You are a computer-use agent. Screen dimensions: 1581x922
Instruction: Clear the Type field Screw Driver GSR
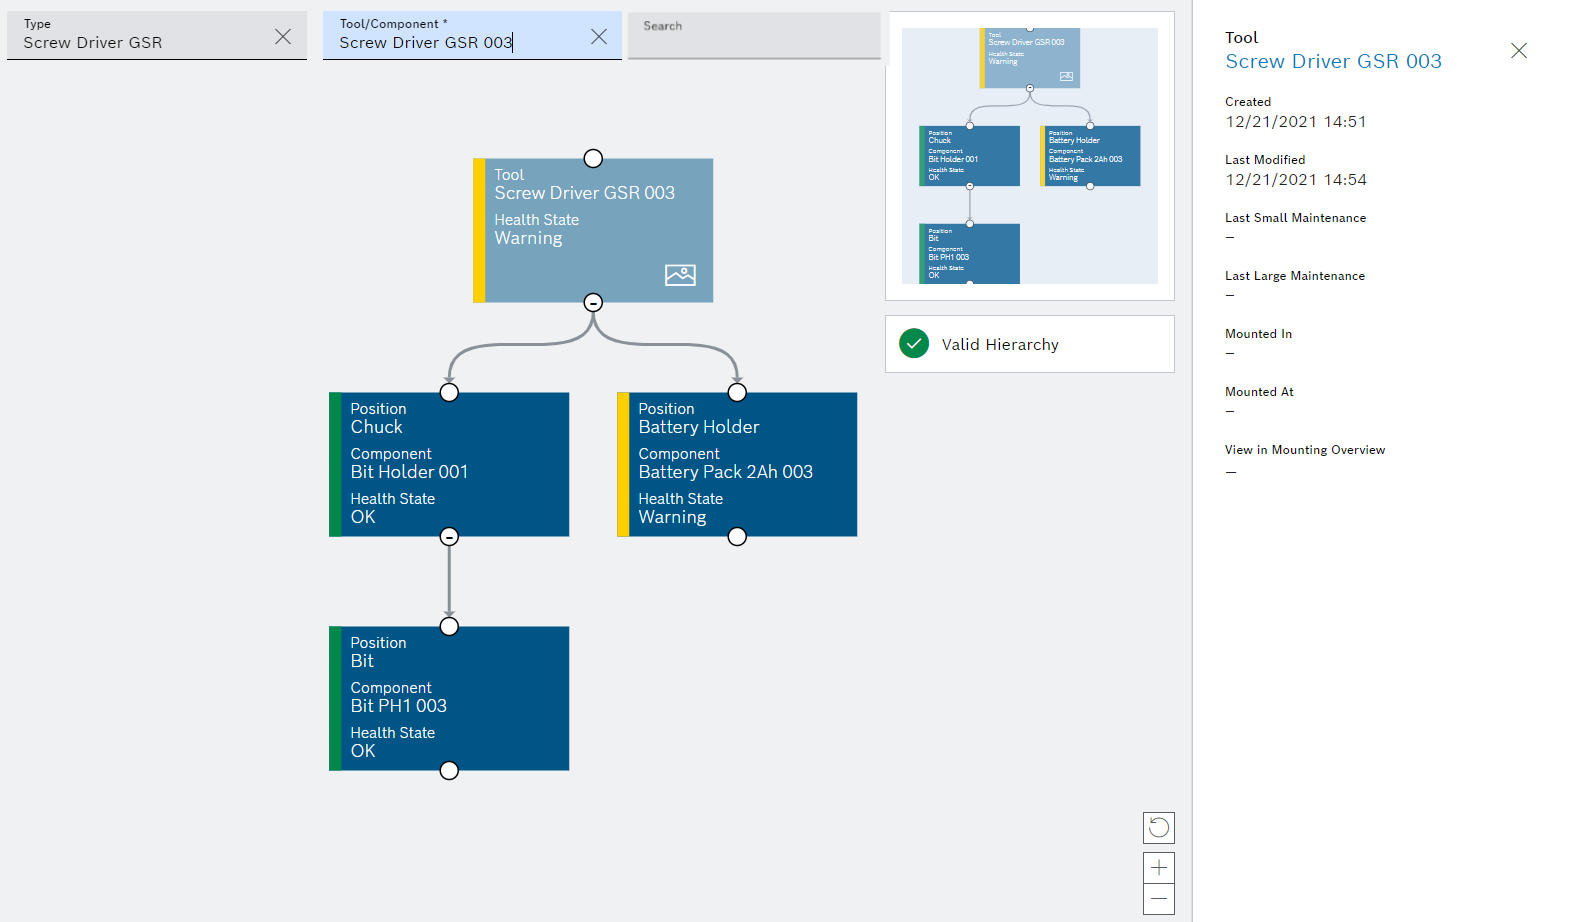283,36
